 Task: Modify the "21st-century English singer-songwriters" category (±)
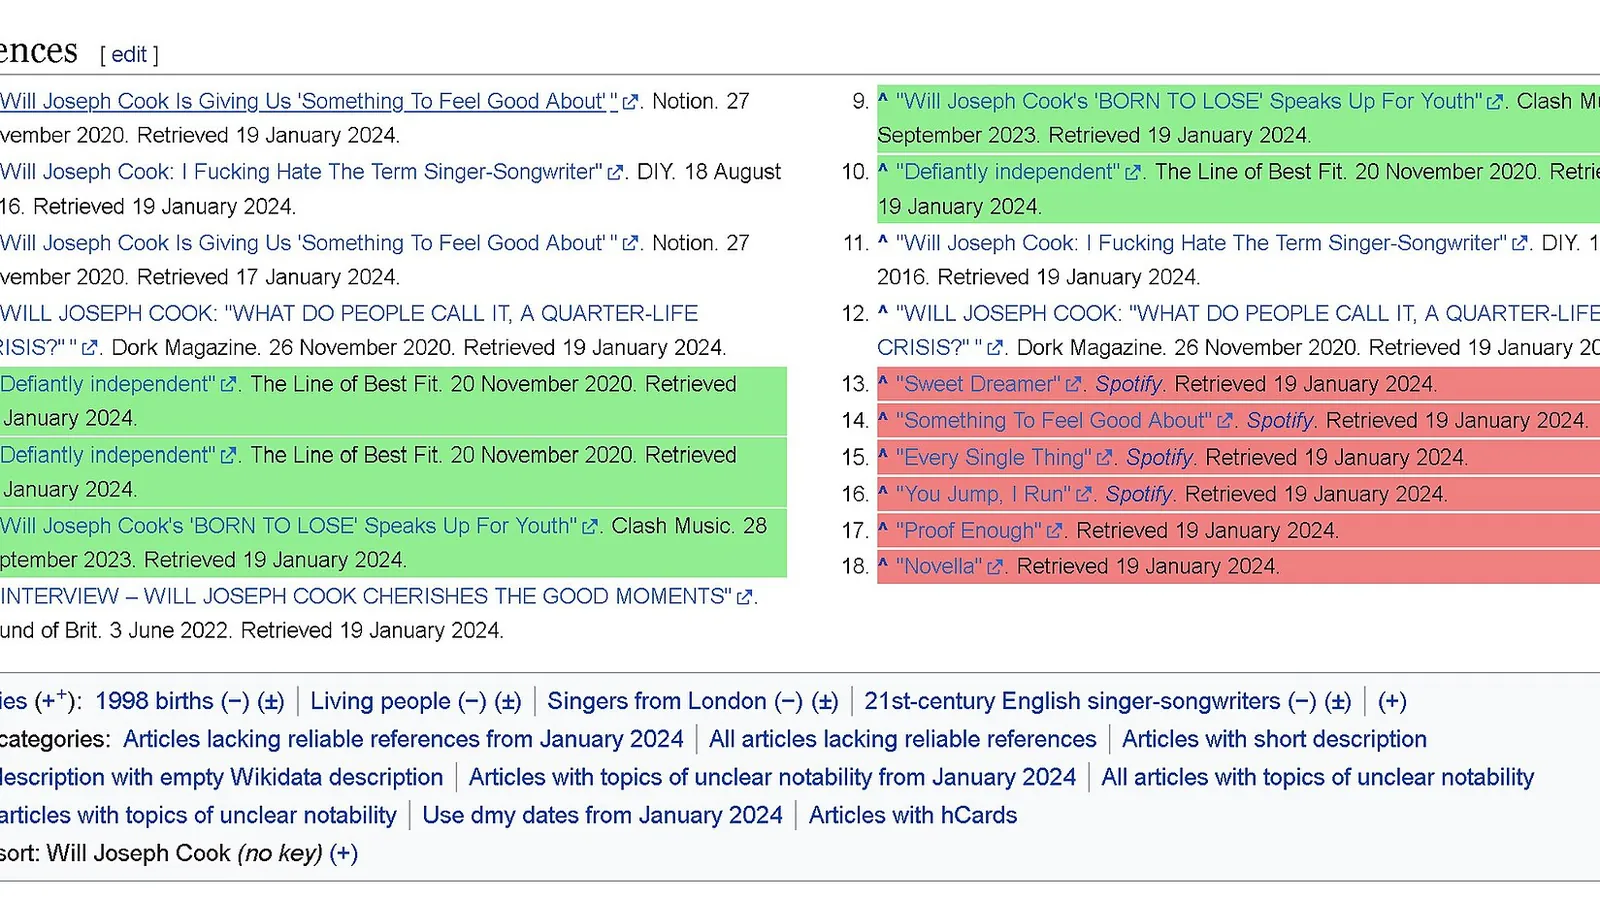[1338, 701]
